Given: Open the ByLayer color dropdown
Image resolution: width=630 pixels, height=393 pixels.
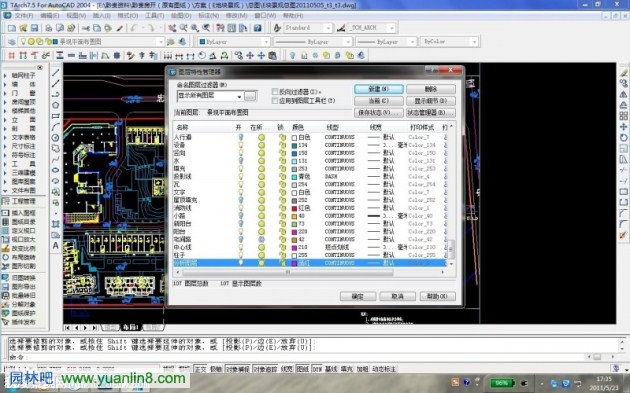Looking at the screenshot, I should pos(266,42).
